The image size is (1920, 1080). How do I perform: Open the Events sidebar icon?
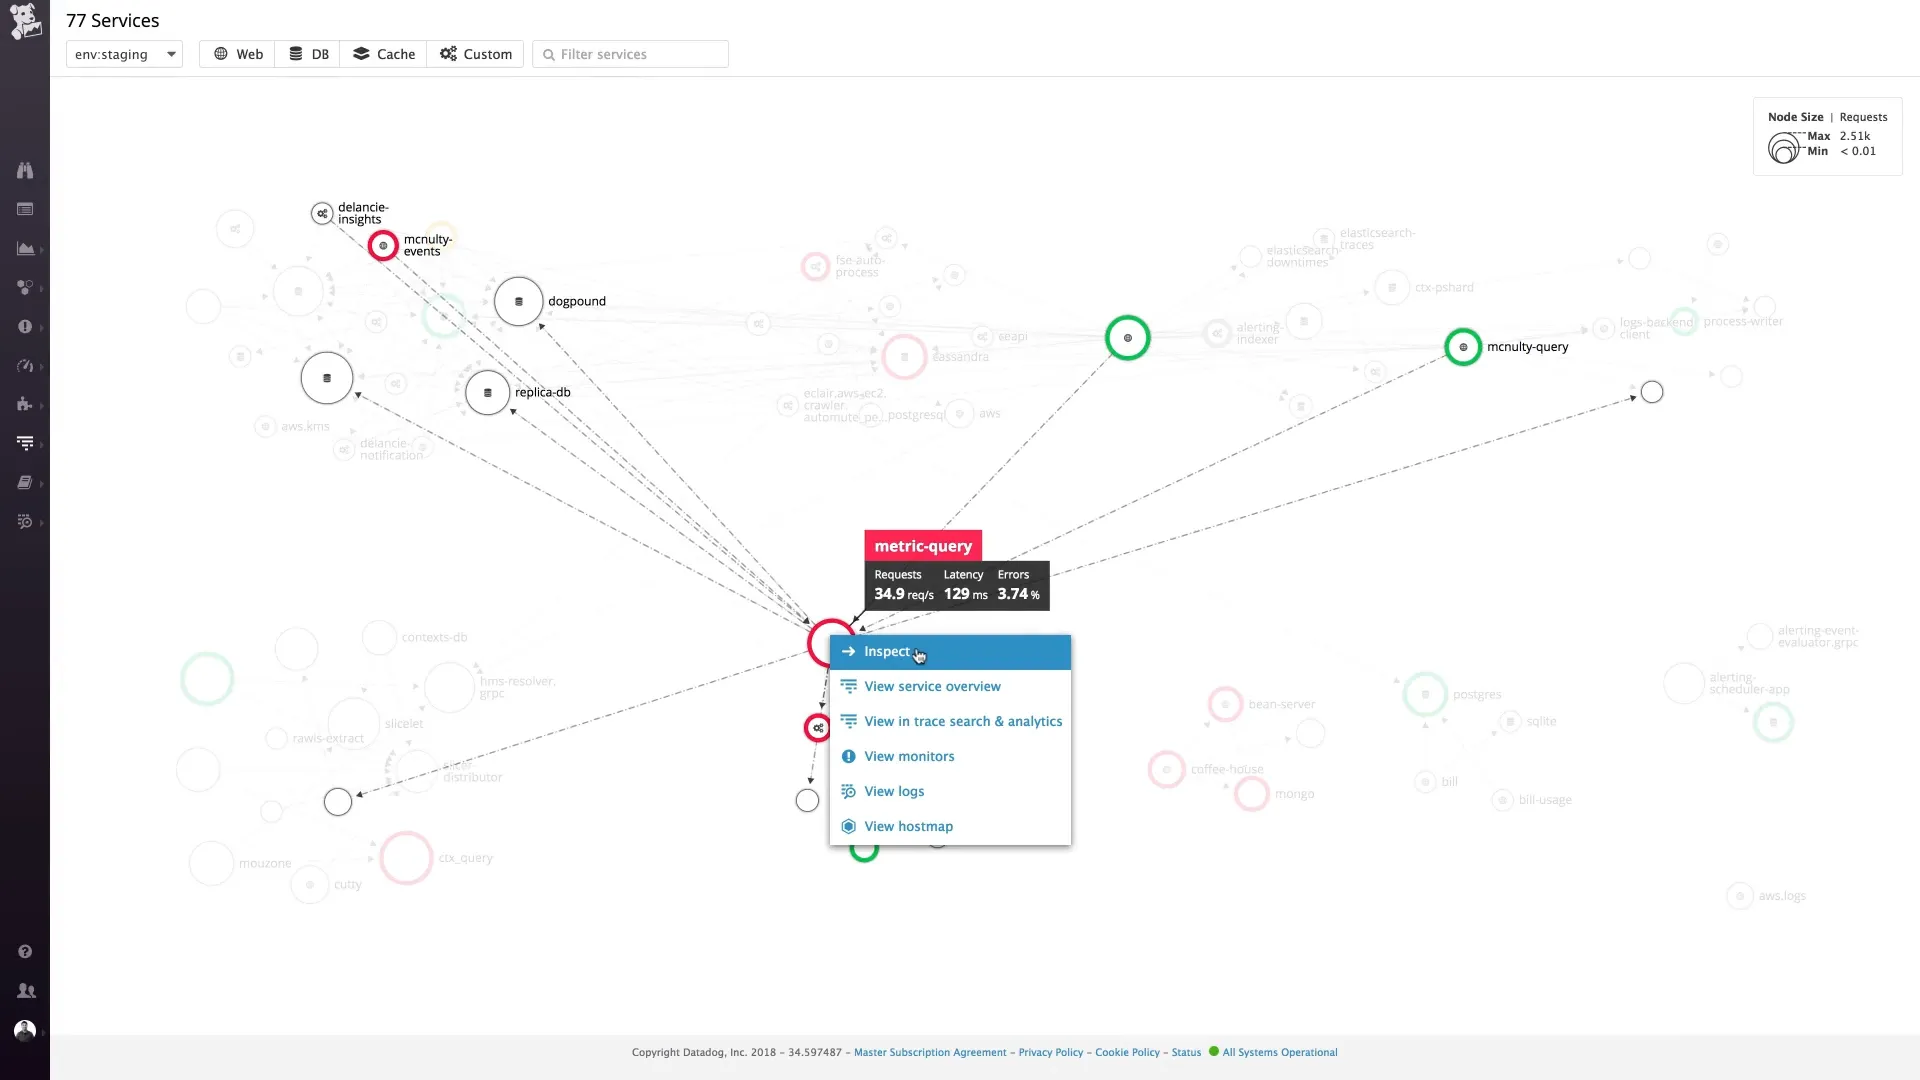click(25, 209)
